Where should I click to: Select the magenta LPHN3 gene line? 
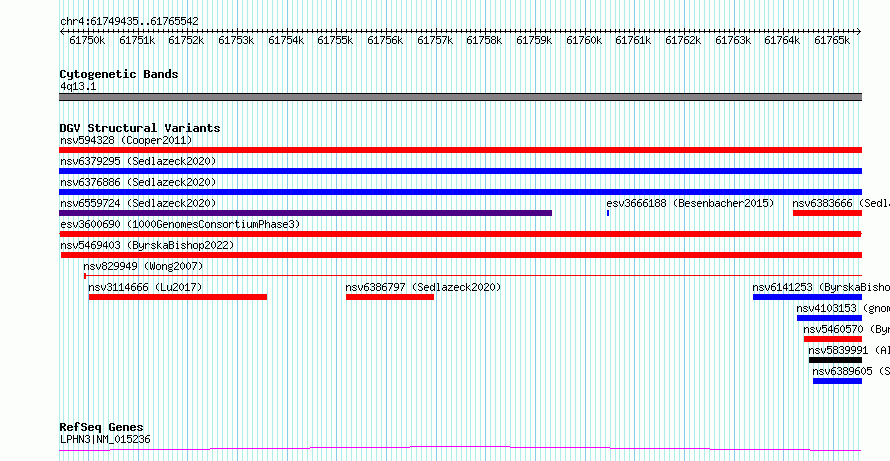[x=460, y=449]
